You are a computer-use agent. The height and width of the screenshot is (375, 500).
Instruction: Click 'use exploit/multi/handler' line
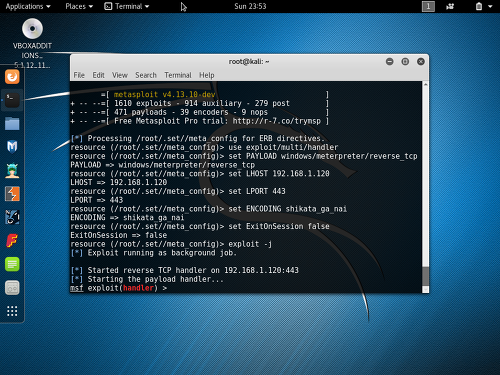coord(283,147)
